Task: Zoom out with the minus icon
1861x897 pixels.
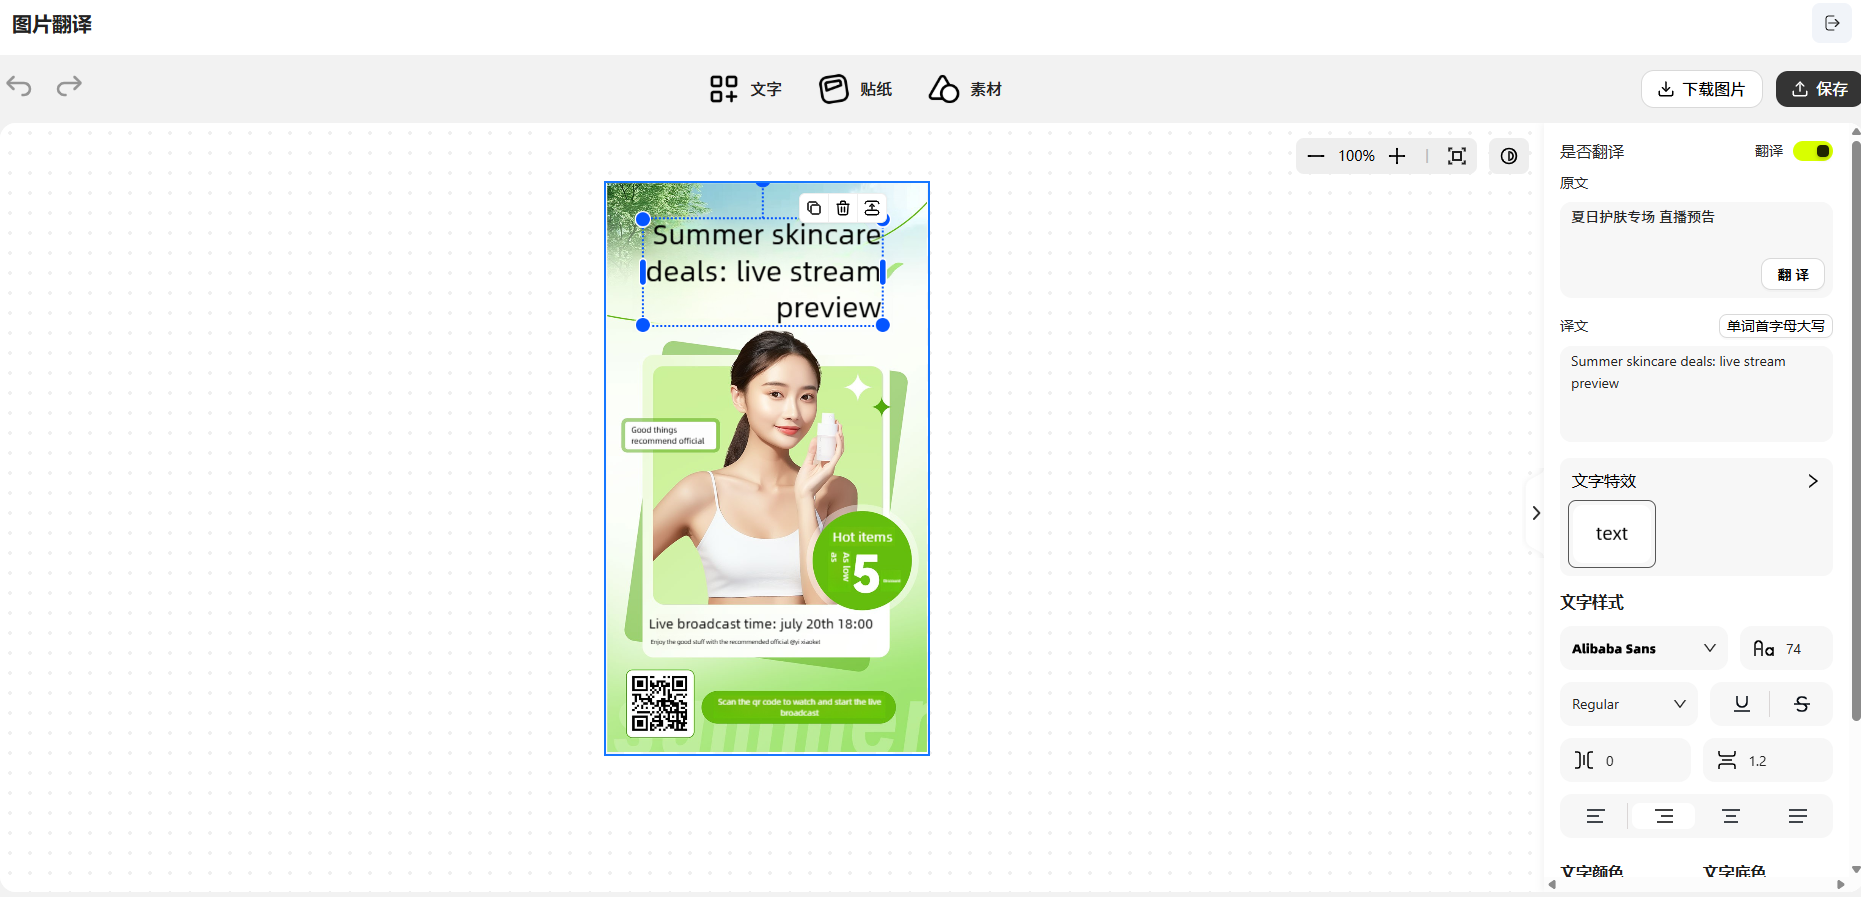Action: pyautogui.click(x=1316, y=156)
